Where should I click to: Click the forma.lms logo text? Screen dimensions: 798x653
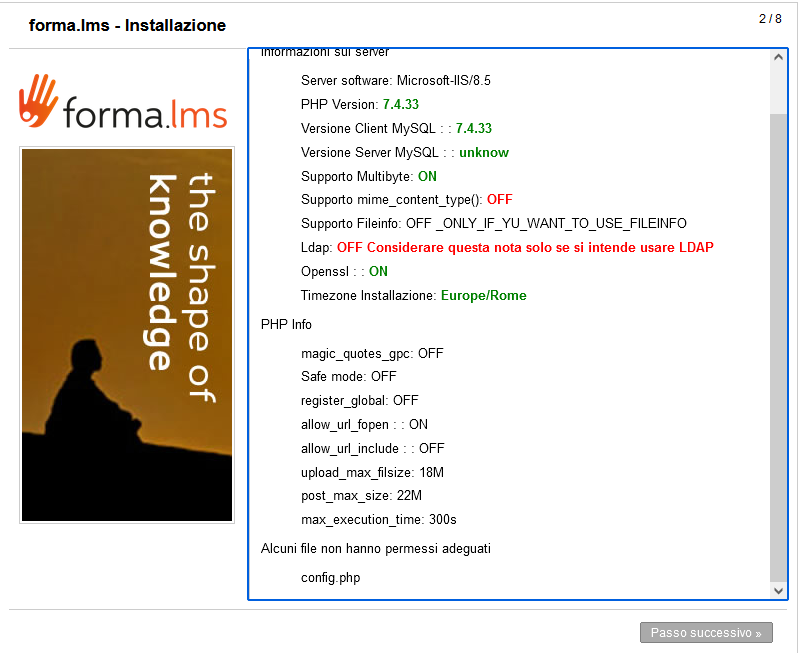(145, 112)
